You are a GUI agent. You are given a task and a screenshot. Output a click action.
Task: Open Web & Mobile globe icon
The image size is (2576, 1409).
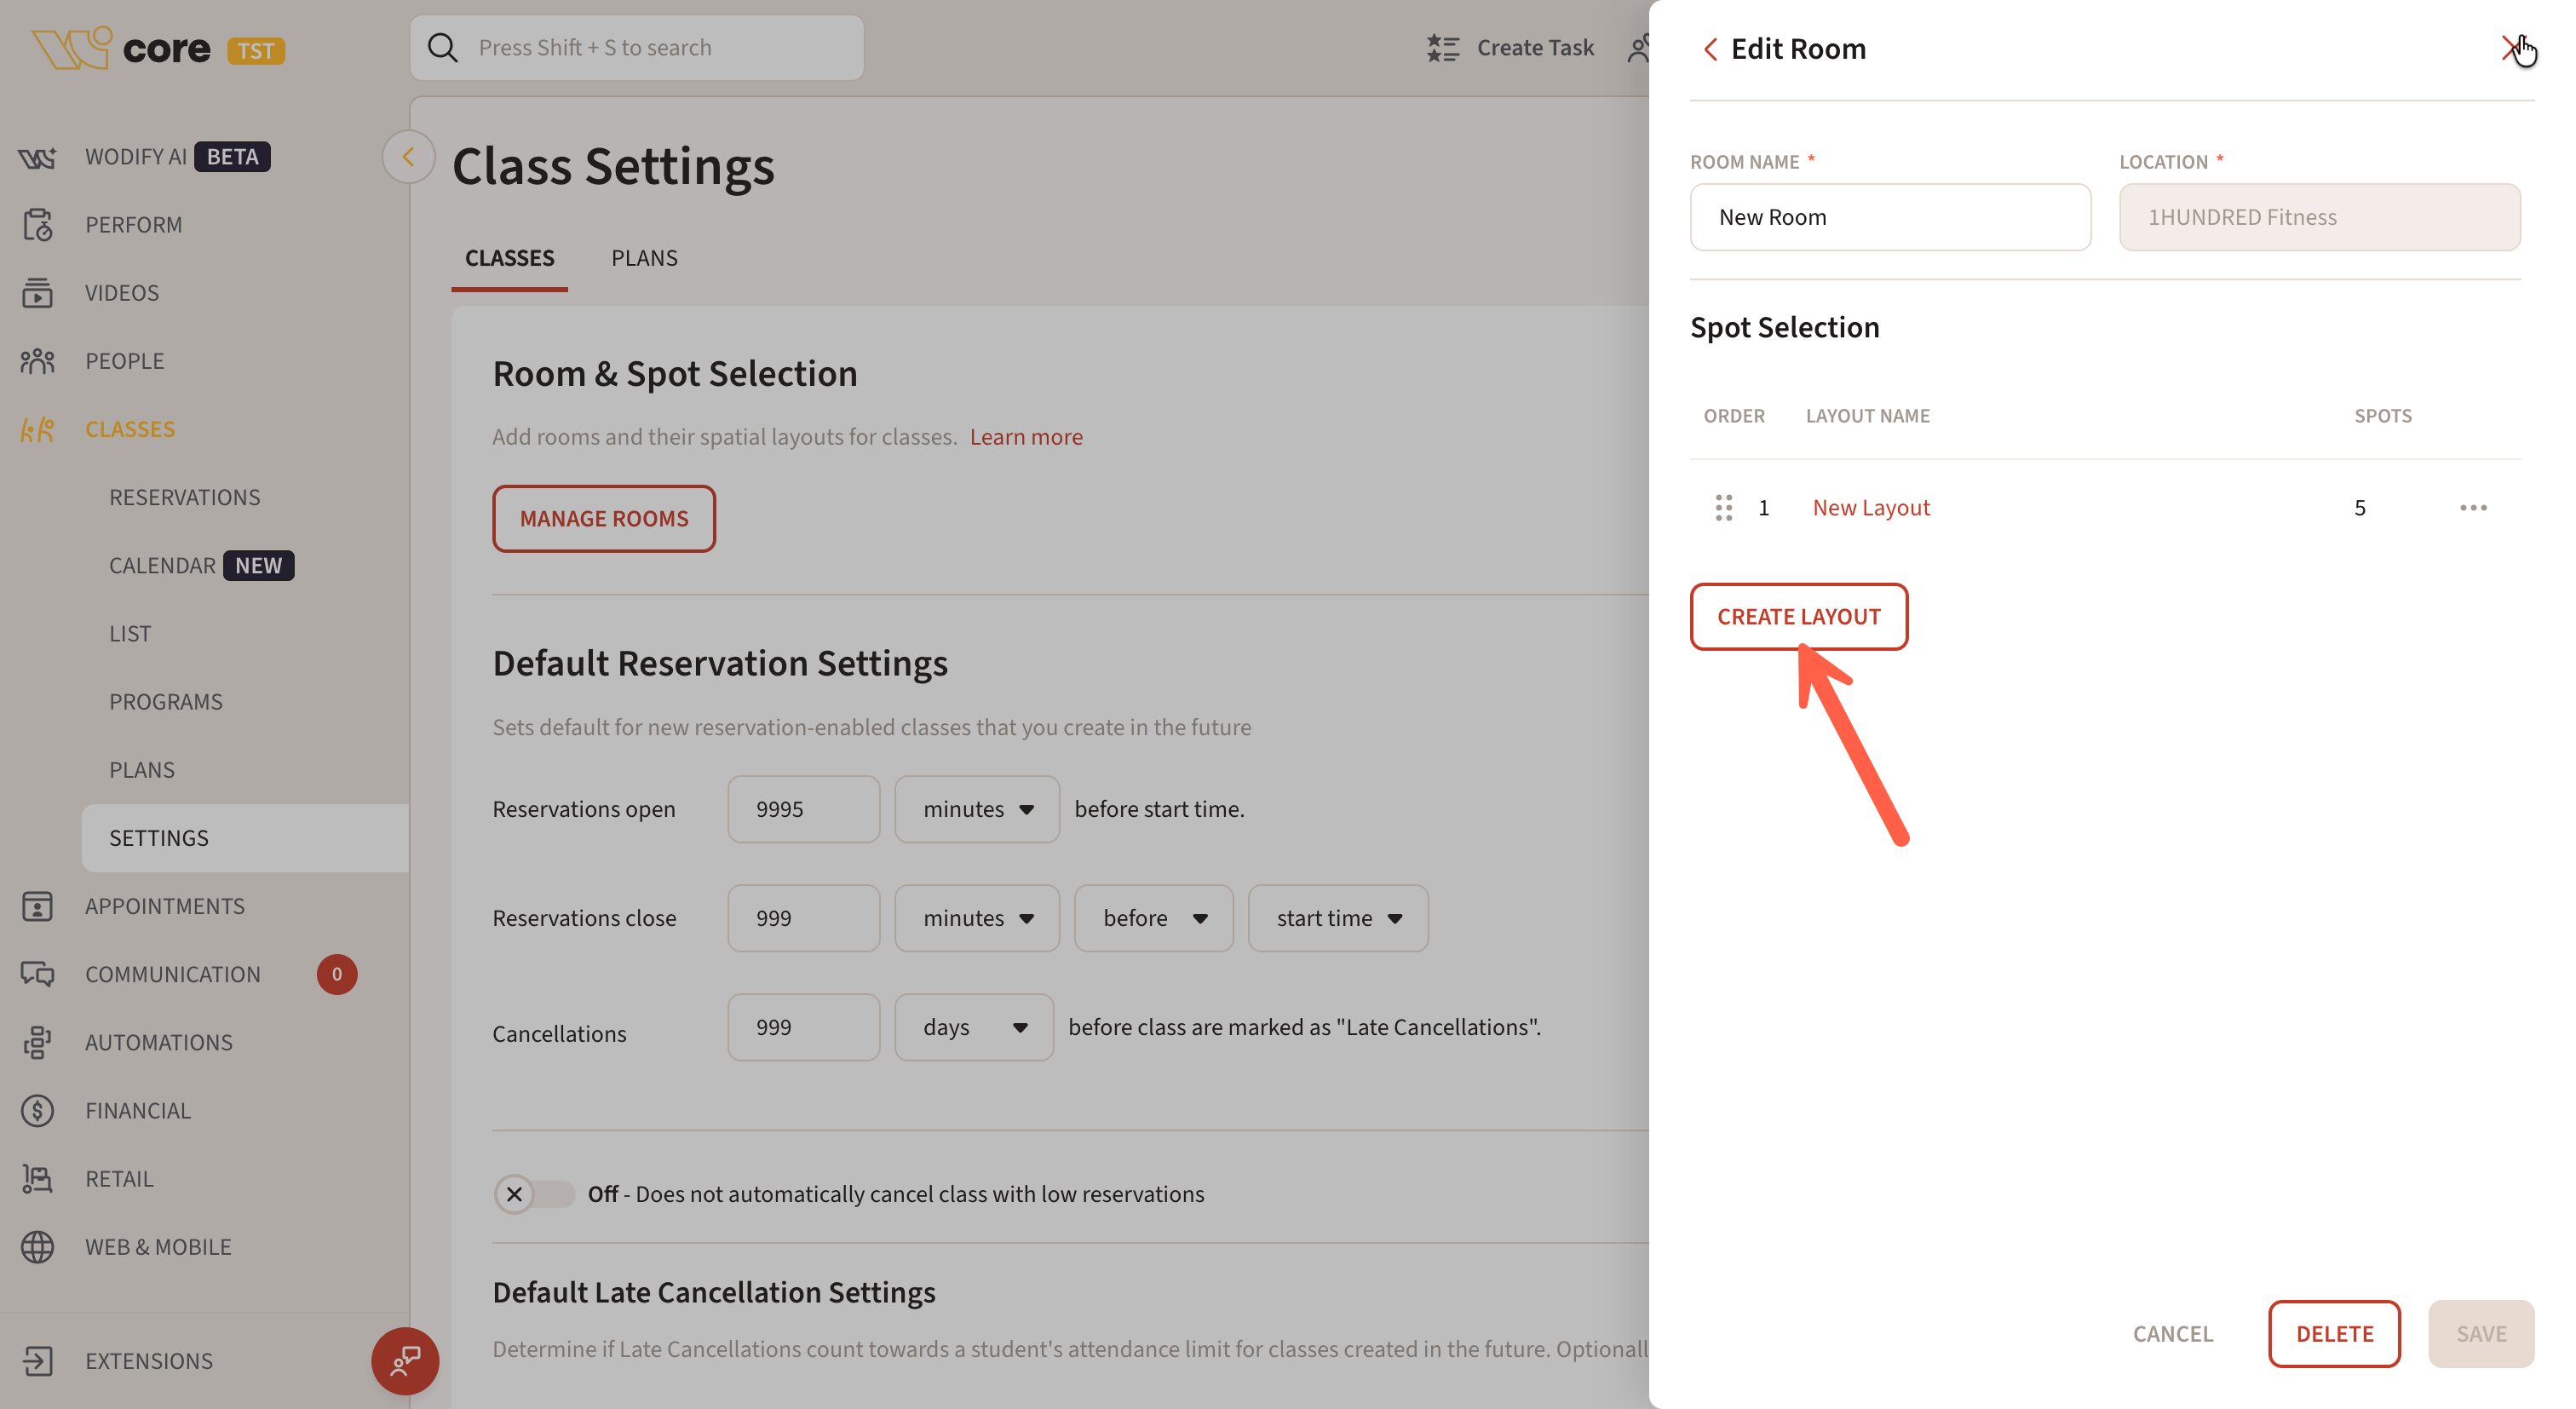tap(37, 1247)
